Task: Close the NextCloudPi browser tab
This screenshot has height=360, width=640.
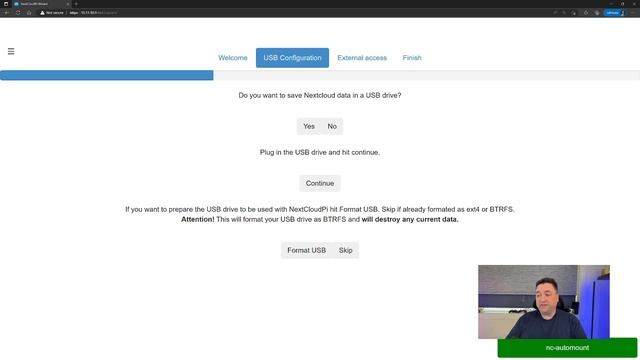Action: (68, 4)
